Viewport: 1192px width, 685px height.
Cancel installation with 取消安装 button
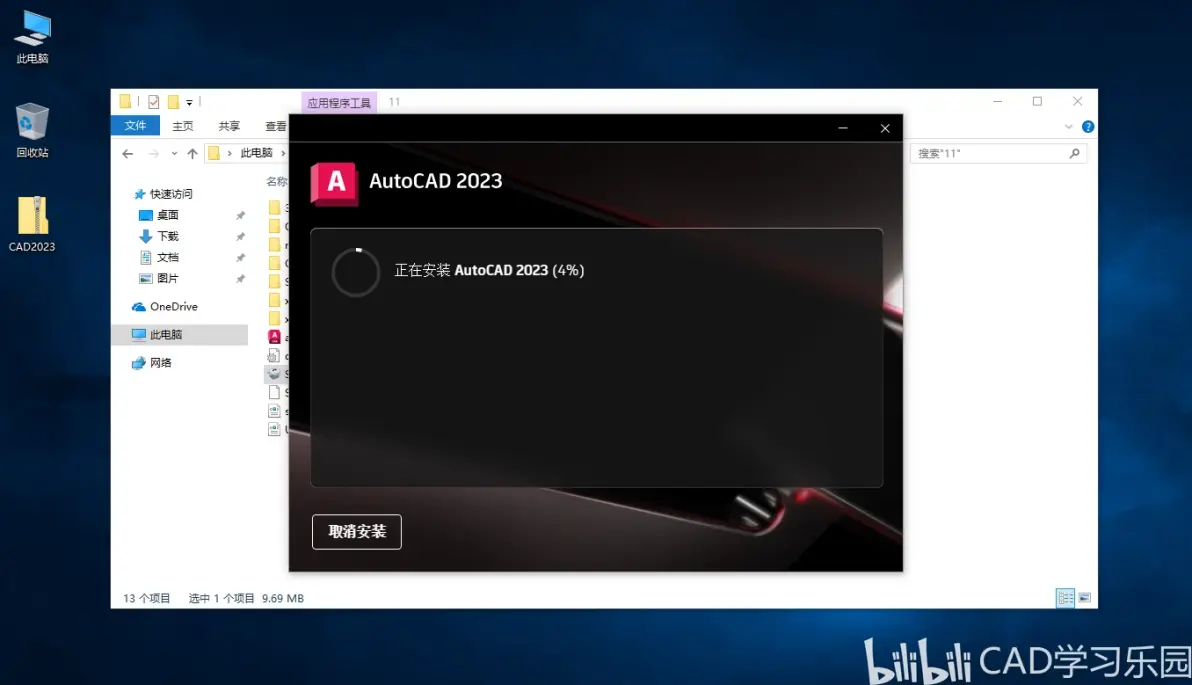pyautogui.click(x=357, y=531)
